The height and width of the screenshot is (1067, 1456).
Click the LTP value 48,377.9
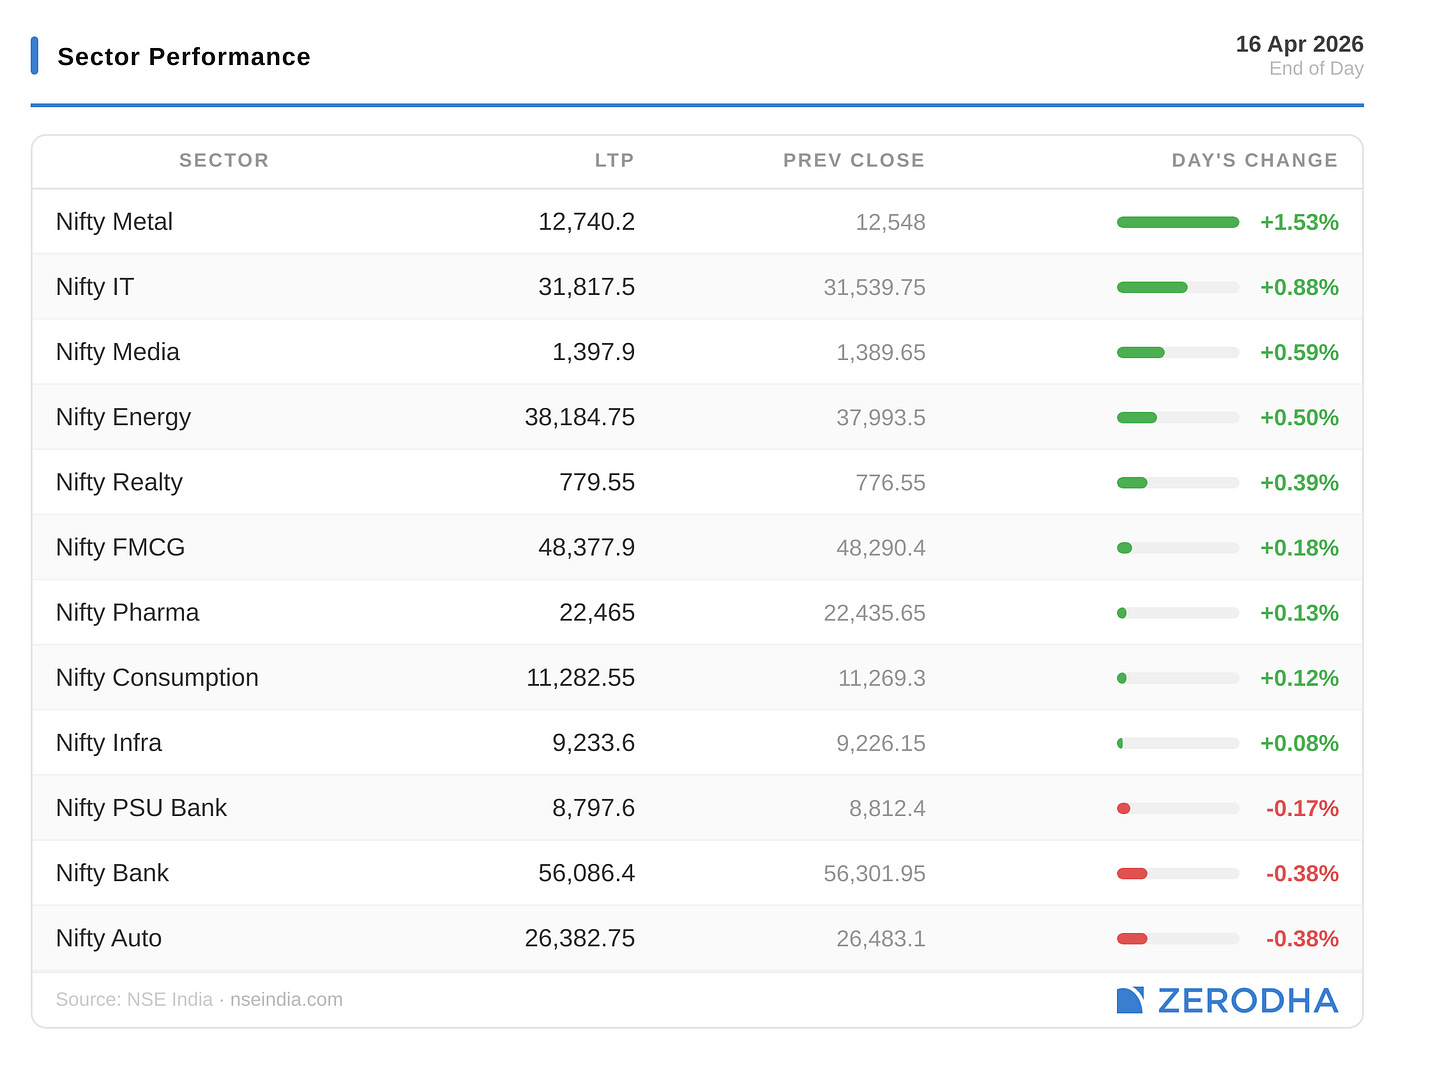[x=586, y=547]
